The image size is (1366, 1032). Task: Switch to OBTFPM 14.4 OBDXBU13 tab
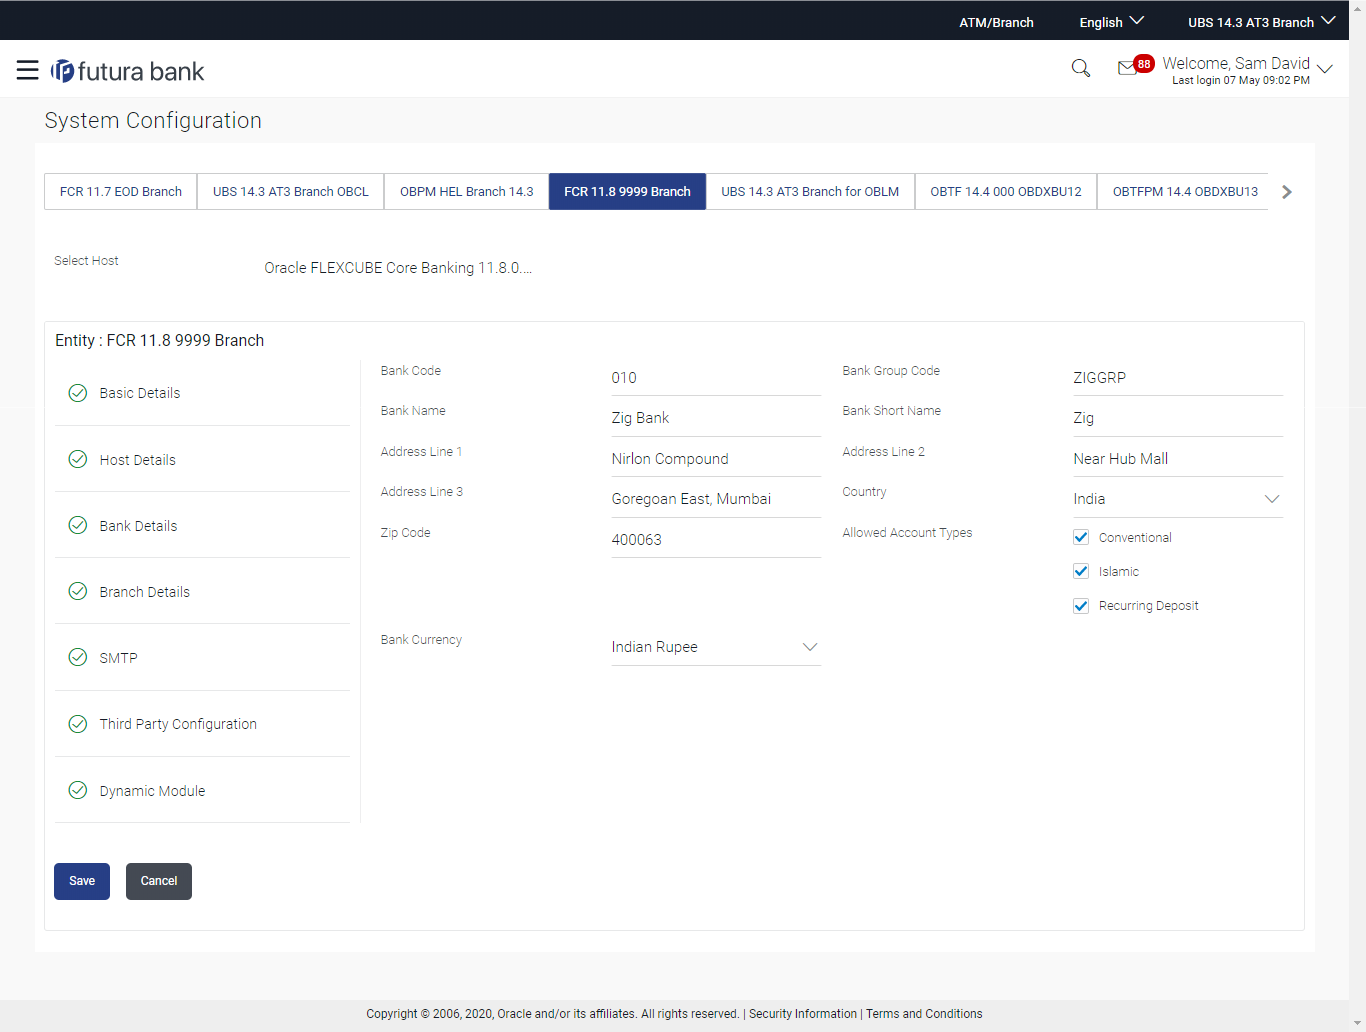pyautogui.click(x=1185, y=191)
